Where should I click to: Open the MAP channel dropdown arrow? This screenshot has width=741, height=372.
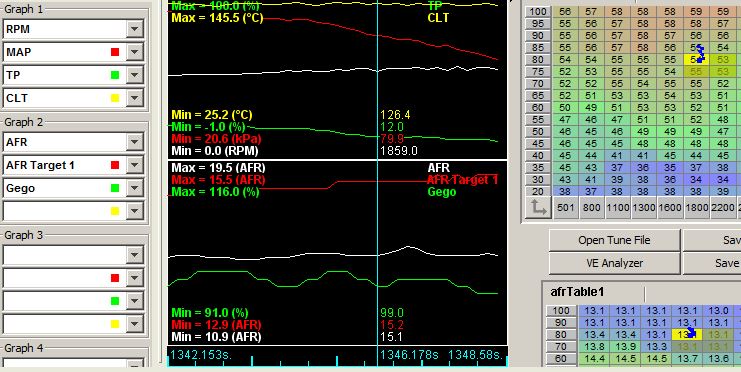[135, 52]
